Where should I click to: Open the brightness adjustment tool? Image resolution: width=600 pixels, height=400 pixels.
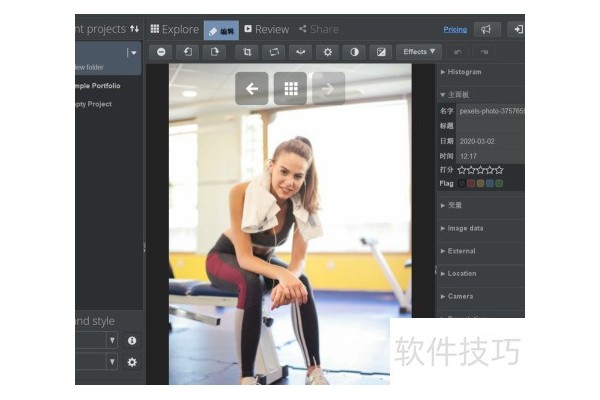click(328, 52)
